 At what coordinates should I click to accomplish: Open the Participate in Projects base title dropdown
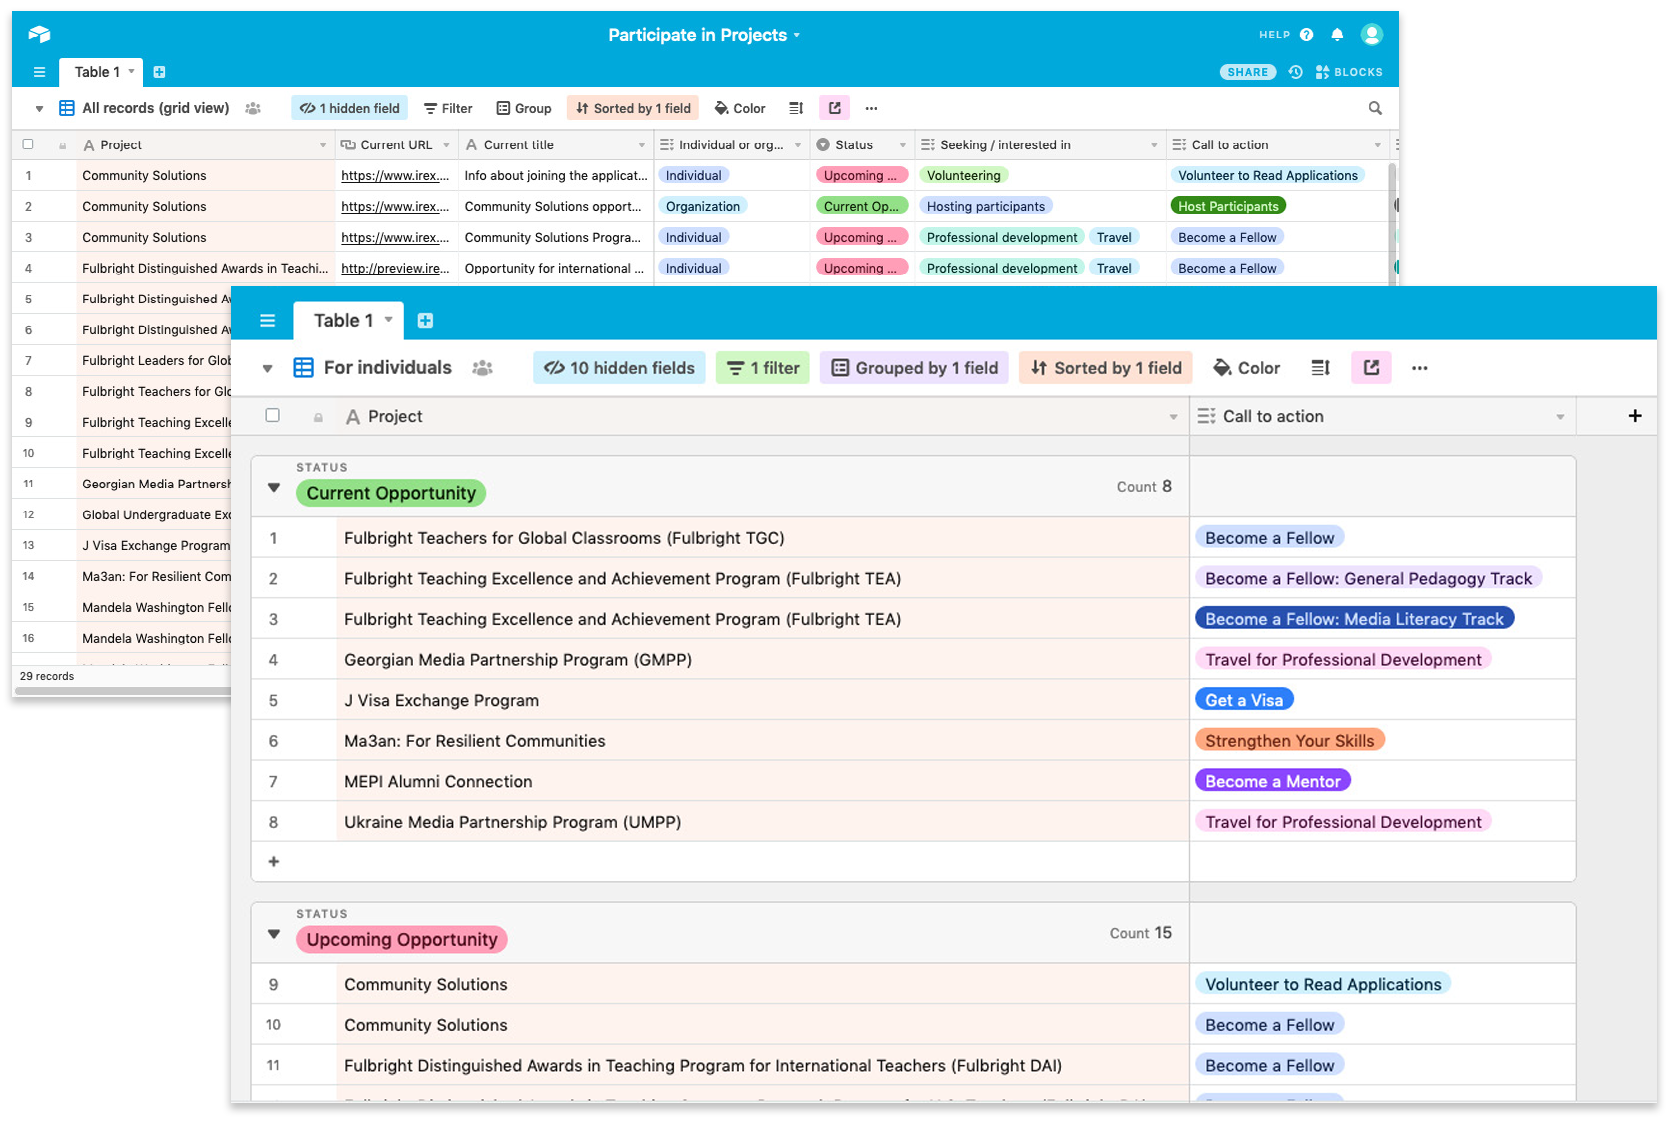click(x=704, y=35)
